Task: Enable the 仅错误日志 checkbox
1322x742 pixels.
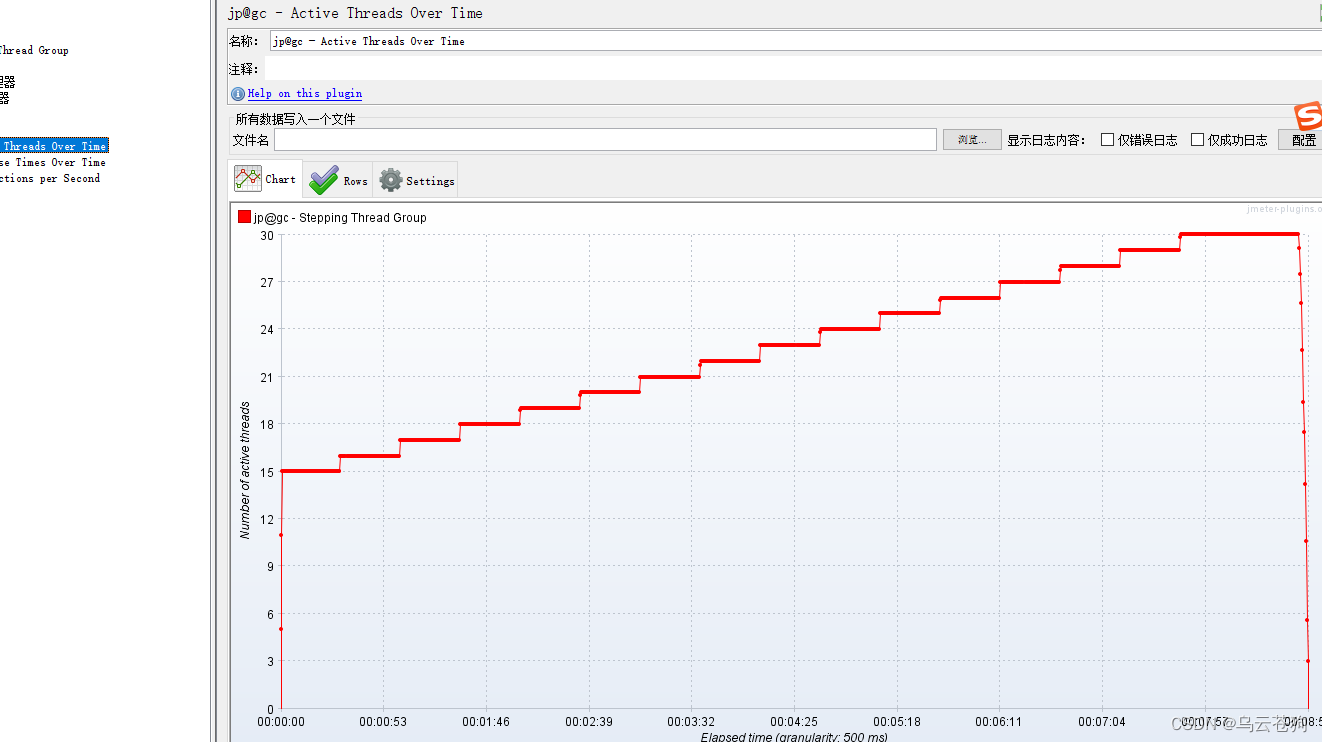Action: 1108,140
